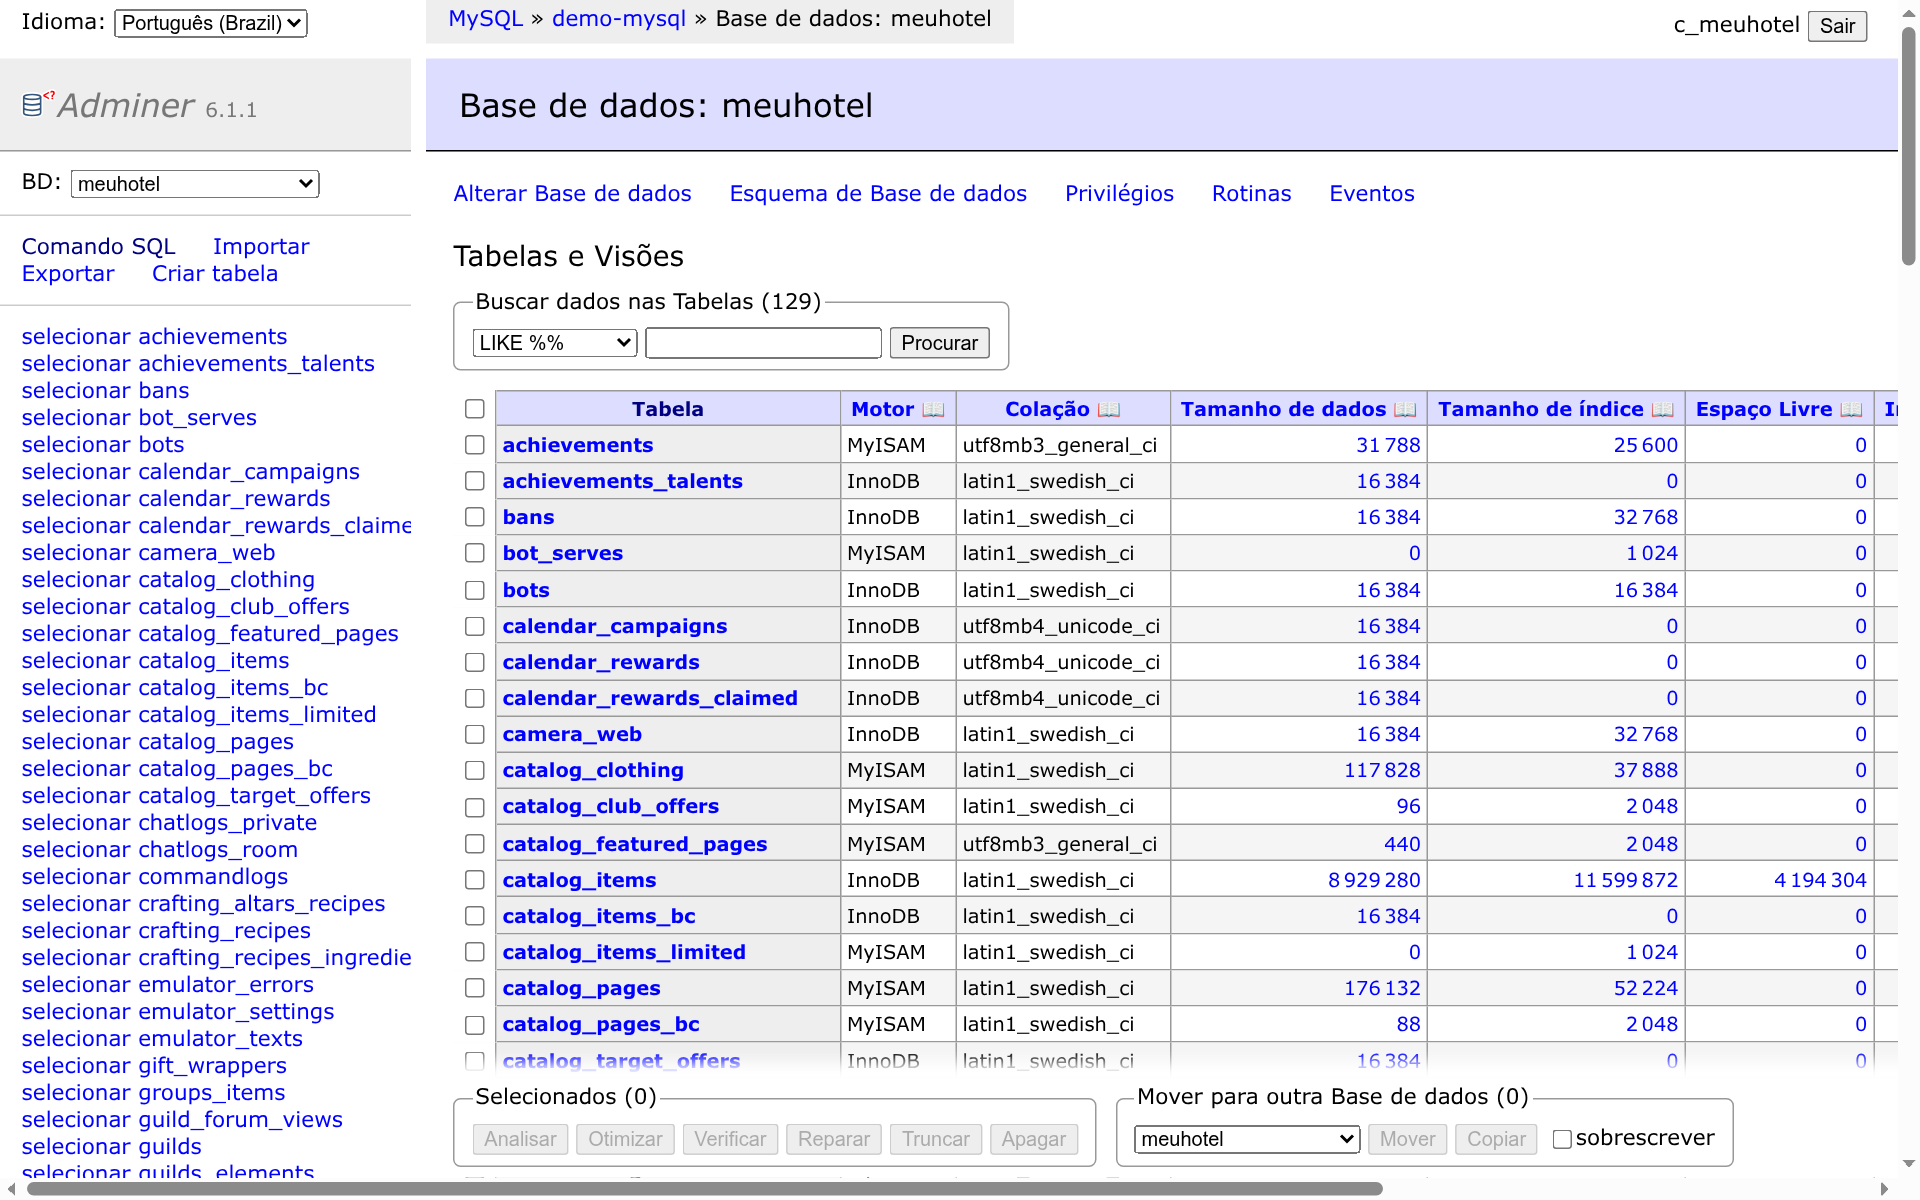The image size is (1920, 1200).
Task: Click into the table data search field
Action: pyautogui.click(x=763, y=343)
